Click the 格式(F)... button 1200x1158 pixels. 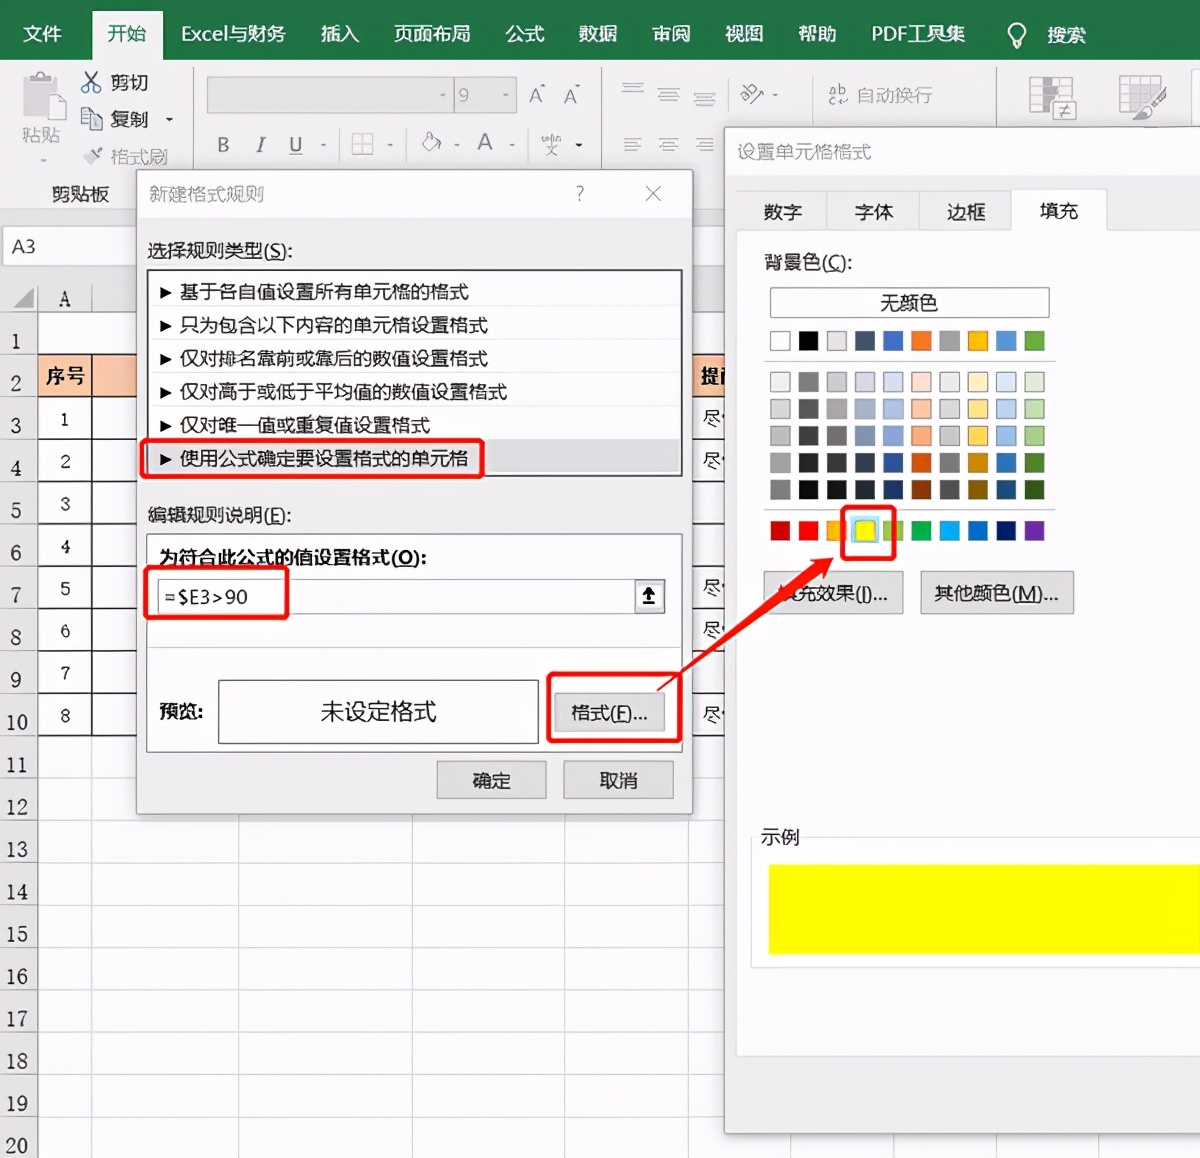pos(609,713)
